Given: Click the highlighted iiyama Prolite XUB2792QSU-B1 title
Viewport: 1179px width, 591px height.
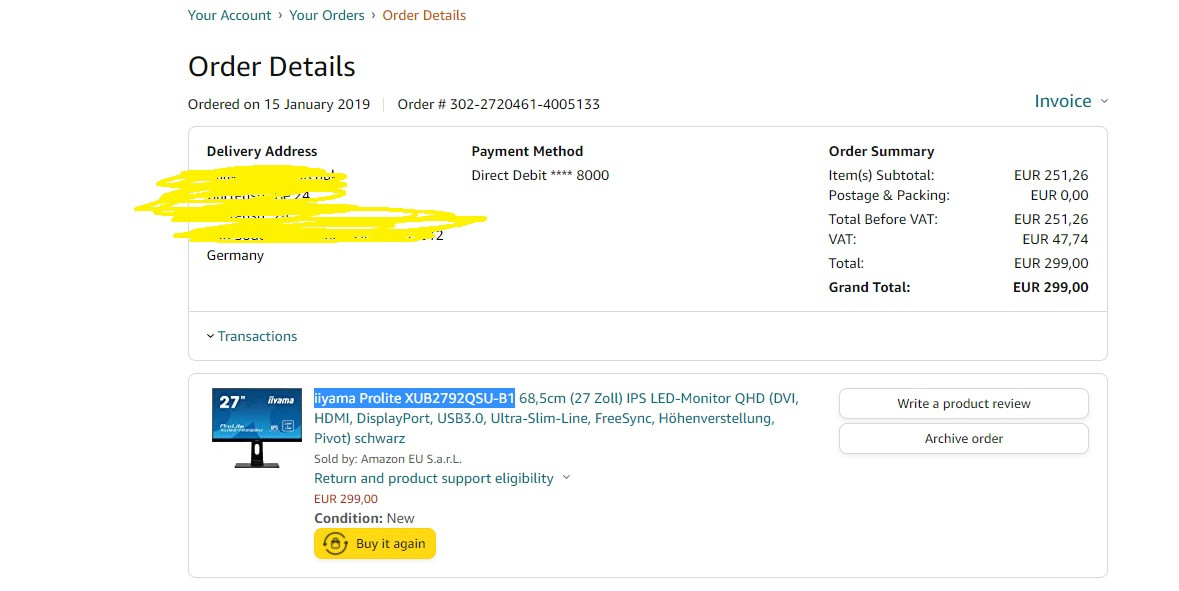Looking at the screenshot, I should (414, 398).
